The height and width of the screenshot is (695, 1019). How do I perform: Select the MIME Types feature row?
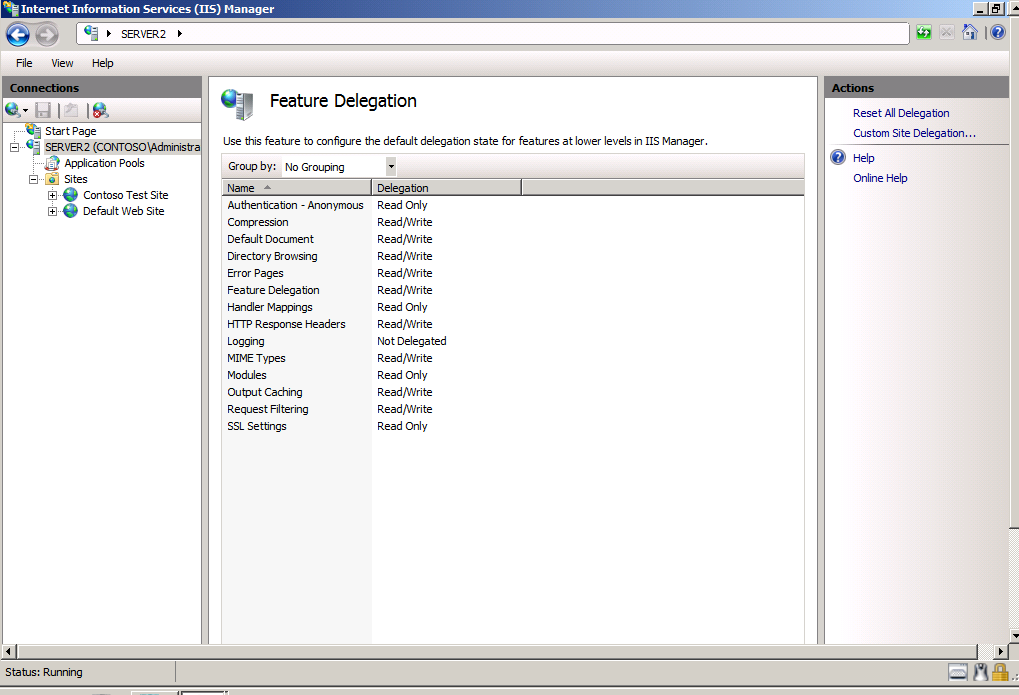point(513,358)
